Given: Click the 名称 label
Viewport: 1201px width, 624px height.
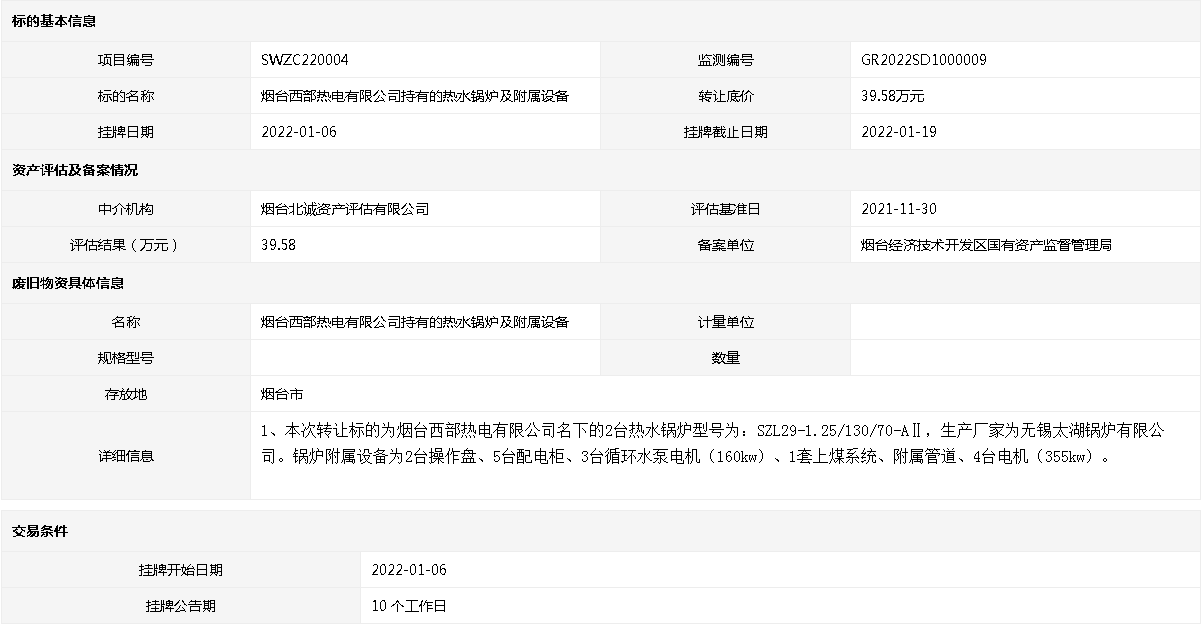Looking at the screenshot, I should tap(126, 322).
